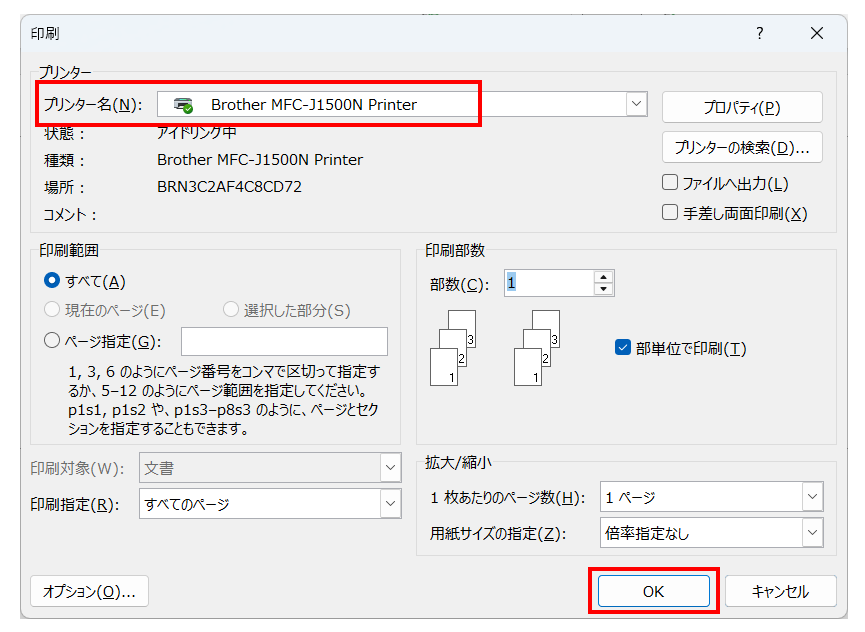865x632 pixels.
Task: Click the 種類 value Brother MFC-J1500N Printer
Action: (260, 159)
